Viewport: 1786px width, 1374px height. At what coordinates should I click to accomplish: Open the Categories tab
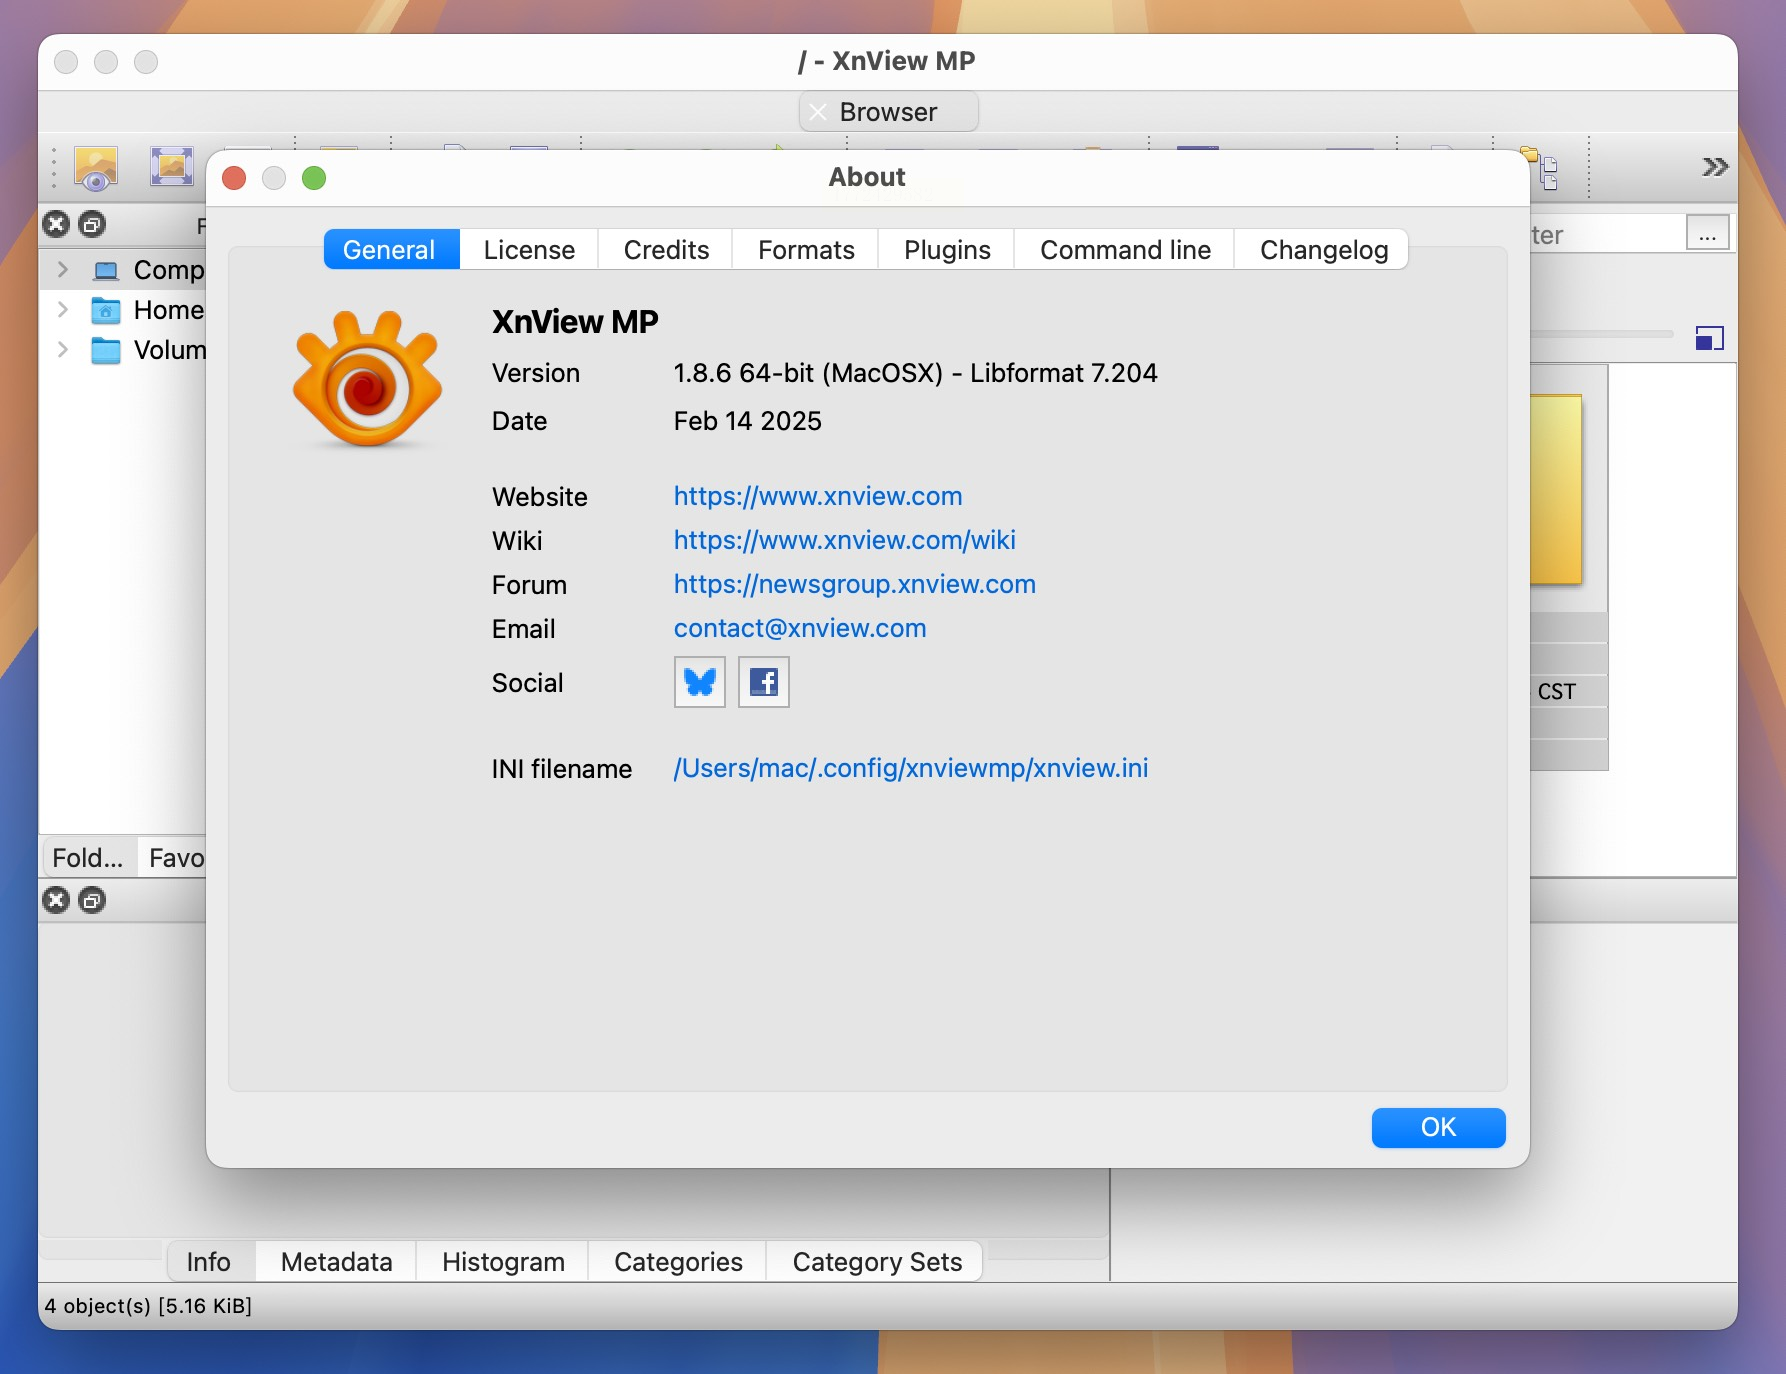pyautogui.click(x=678, y=1262)
